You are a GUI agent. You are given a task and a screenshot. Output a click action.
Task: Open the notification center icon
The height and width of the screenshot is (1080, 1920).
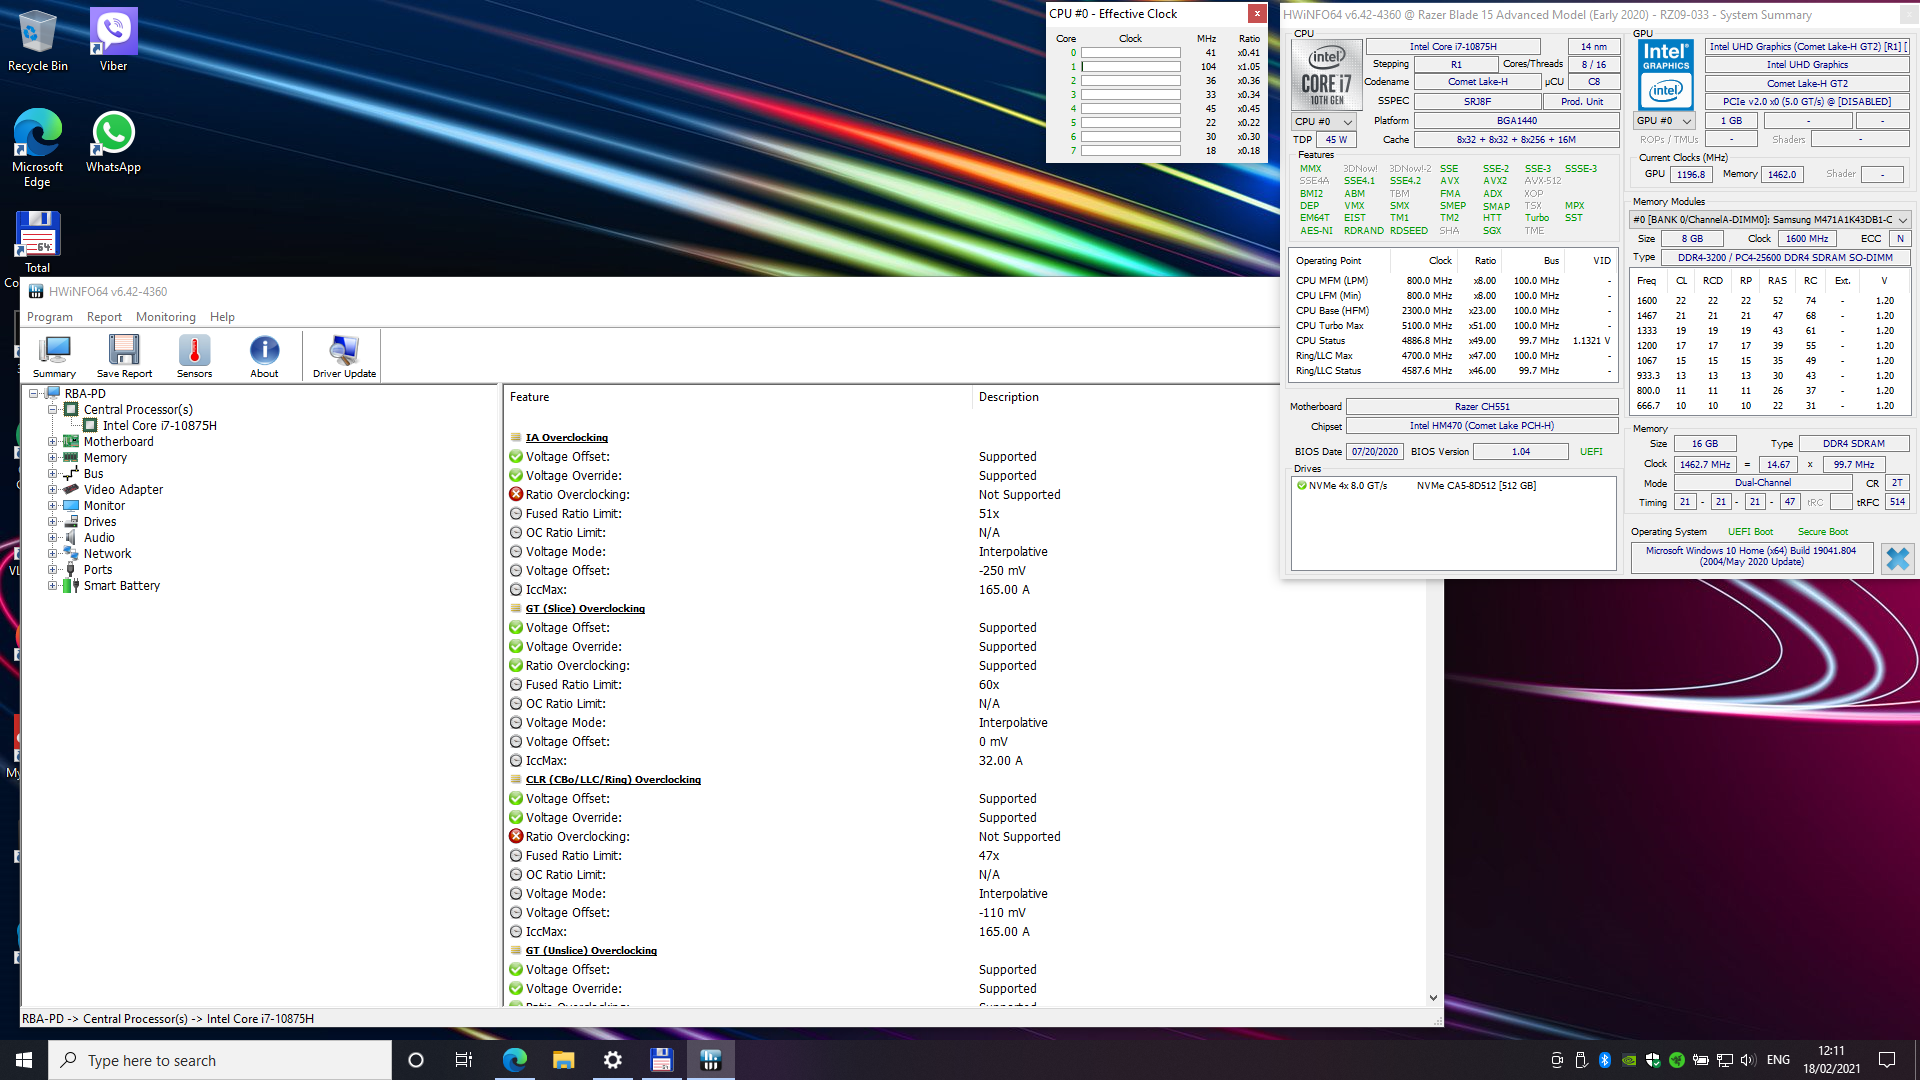(1887, 1060)
